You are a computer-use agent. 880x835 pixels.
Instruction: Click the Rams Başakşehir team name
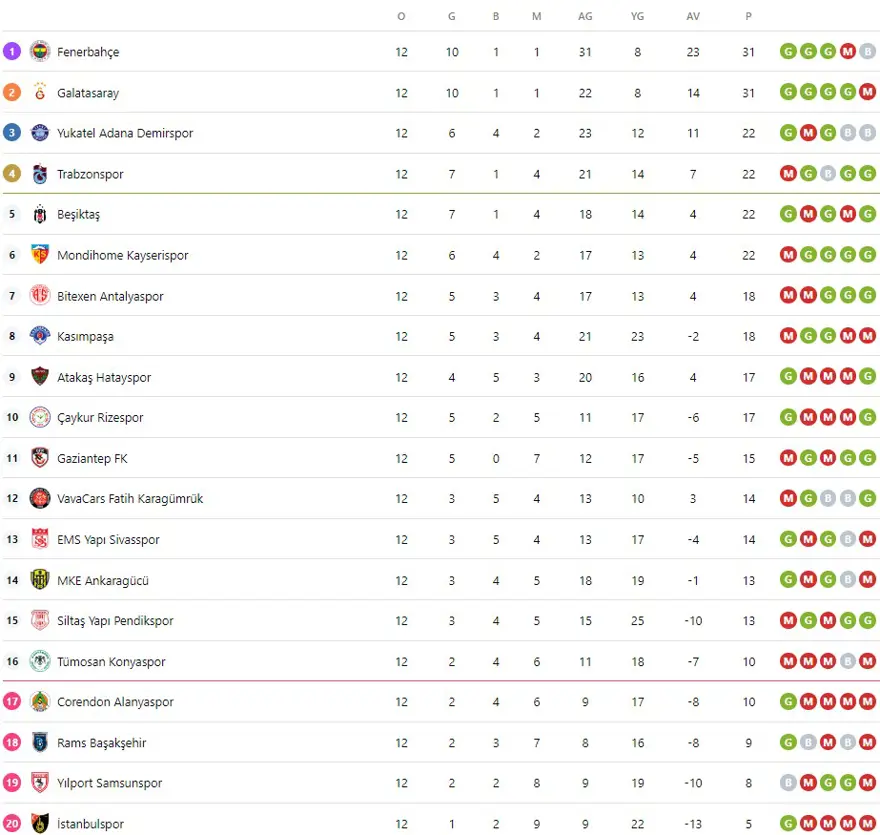102,743
